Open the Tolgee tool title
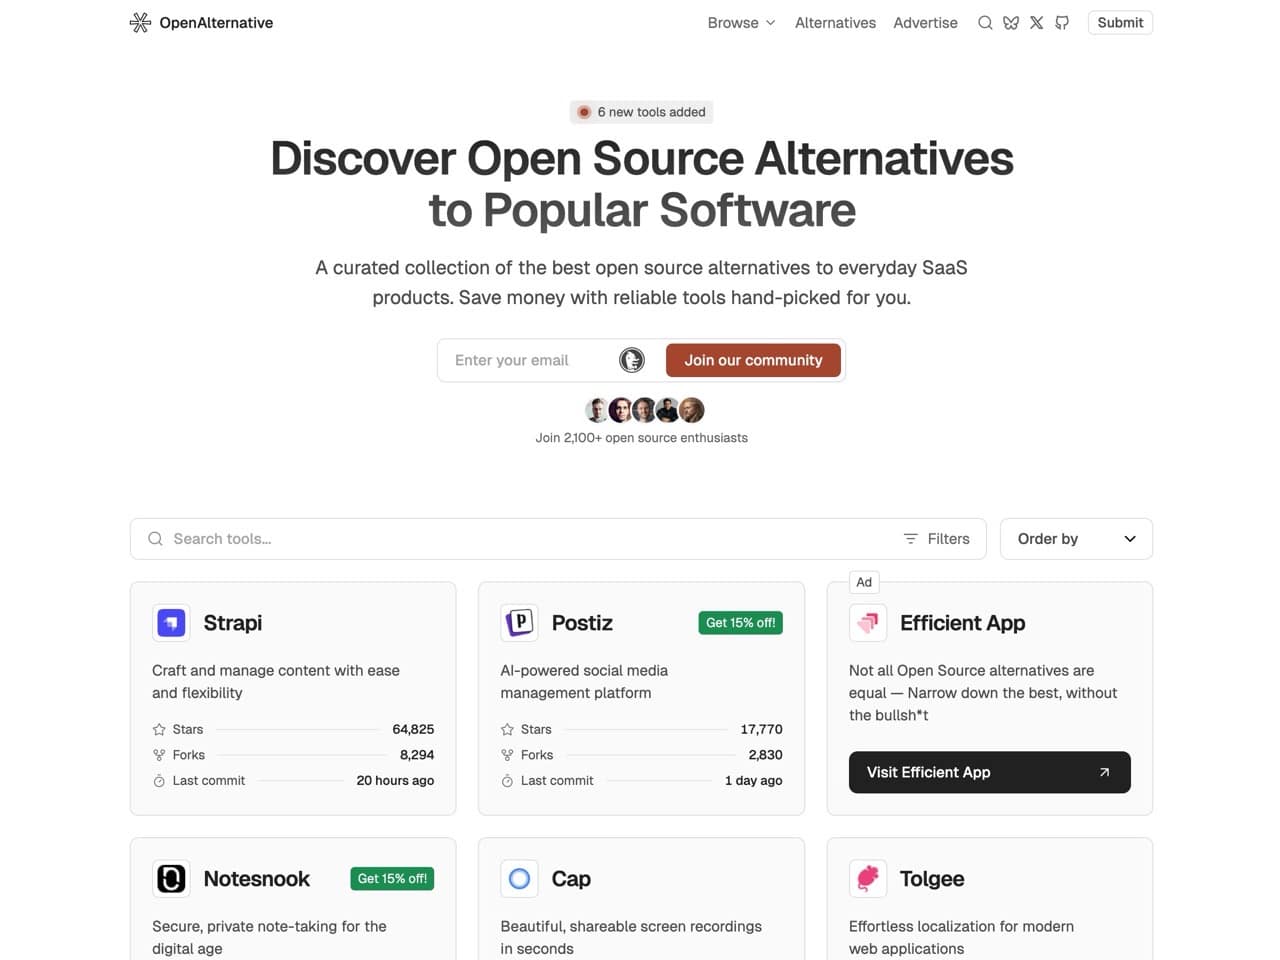This screenshot has height=960, width=1280. coord(932,879)
